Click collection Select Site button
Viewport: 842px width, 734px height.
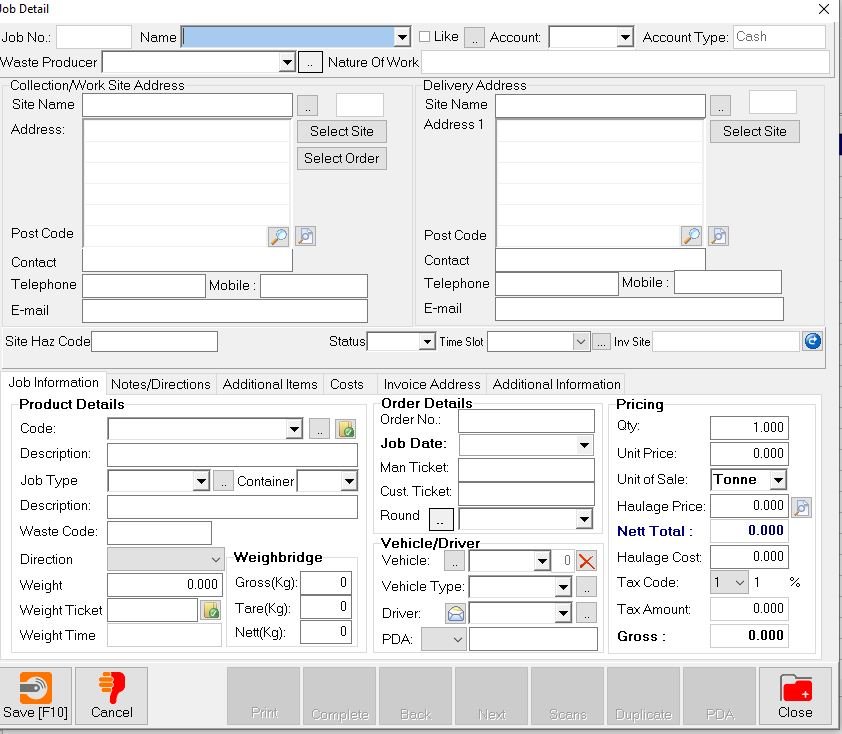point(342,132)
